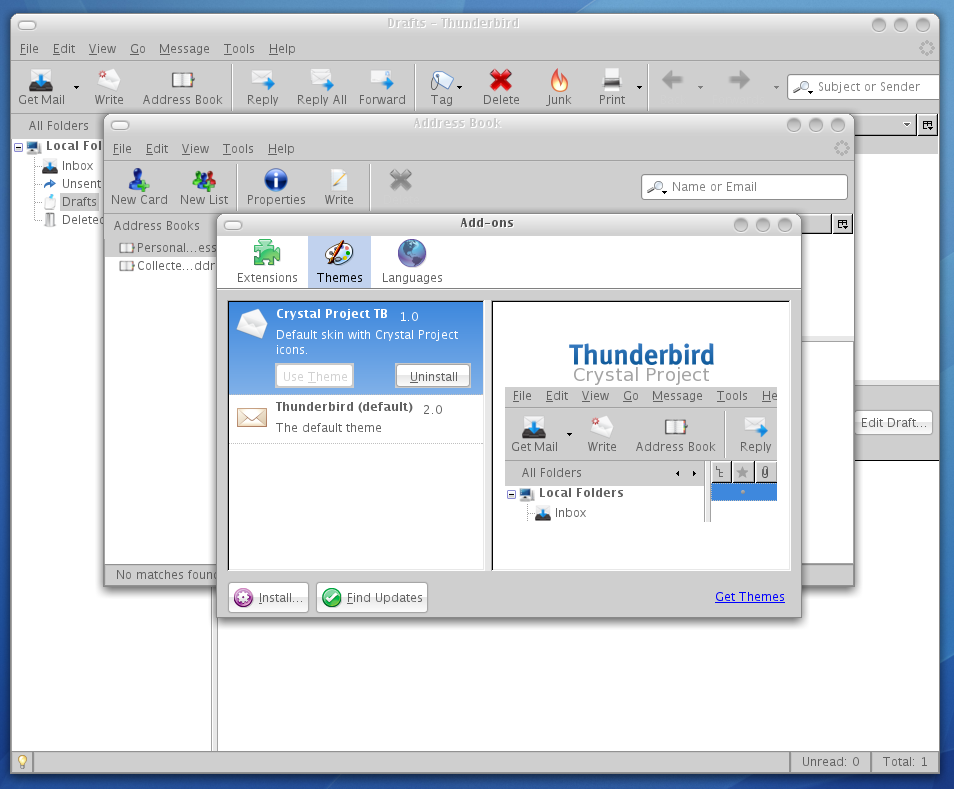954x789 pixels.
Task: Click the Thunderbird Crystal Project preview image
Action: tap(641, 432)
